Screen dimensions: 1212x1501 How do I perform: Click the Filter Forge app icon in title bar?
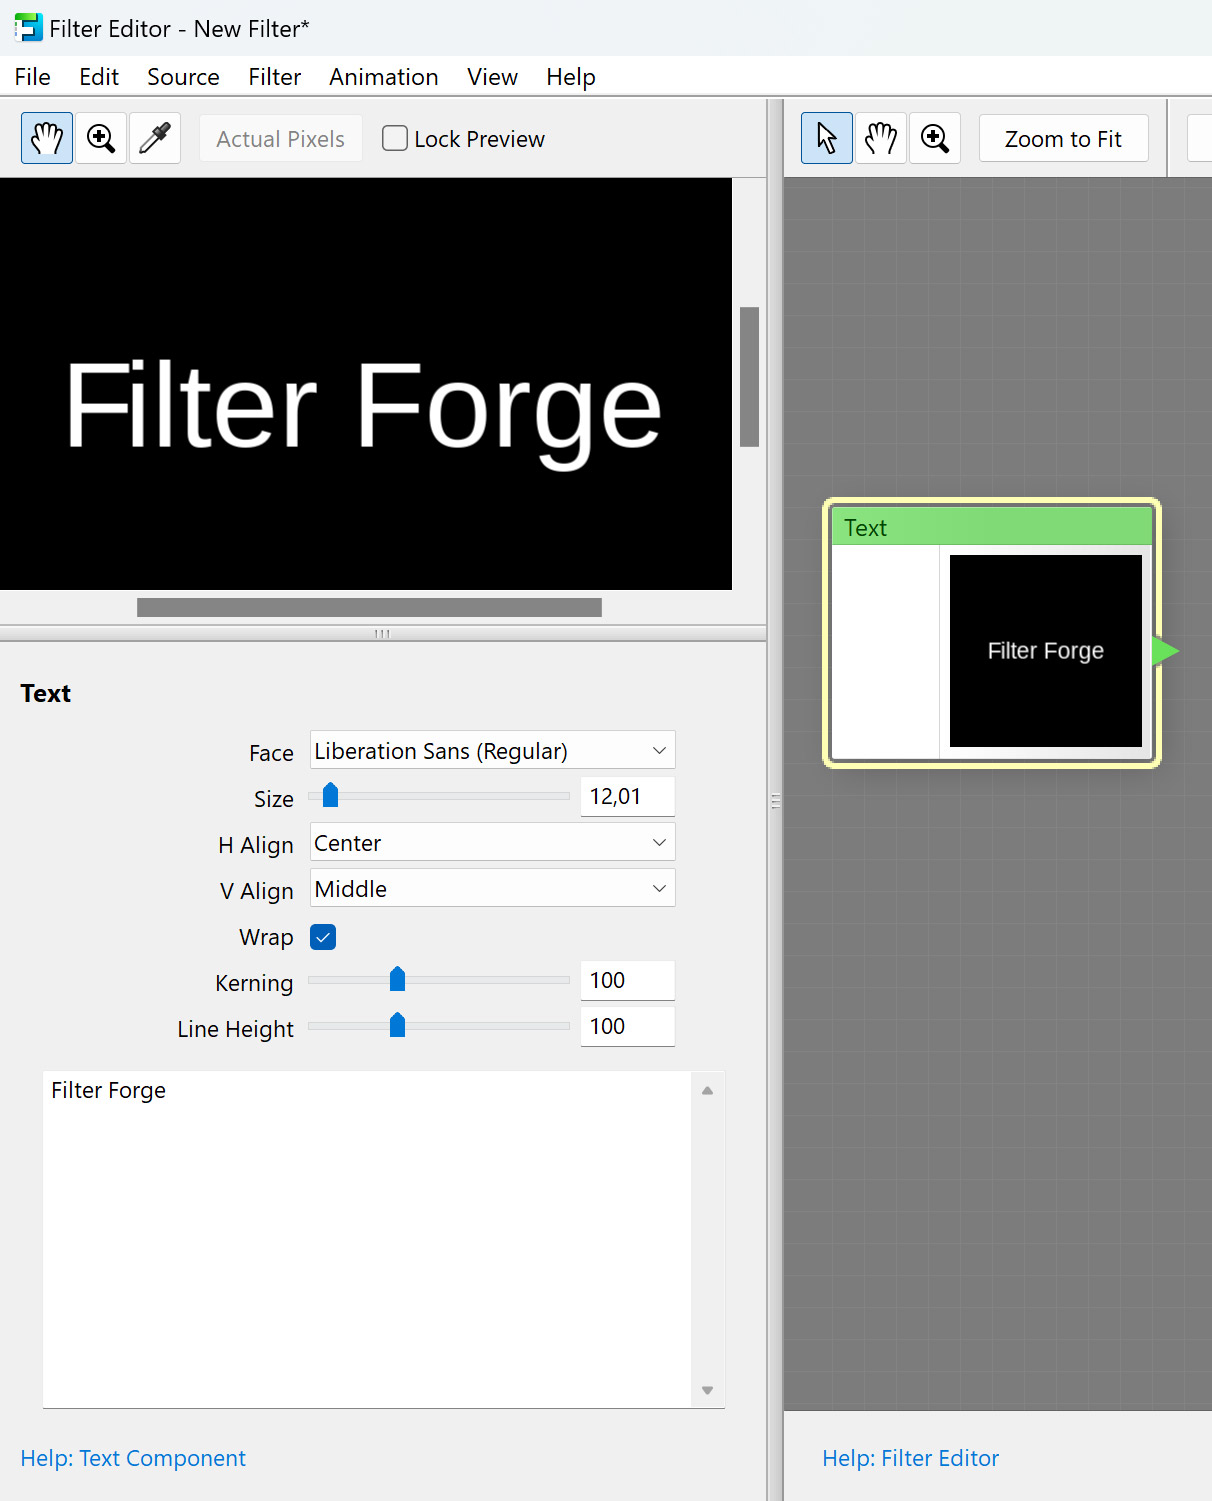28,28
